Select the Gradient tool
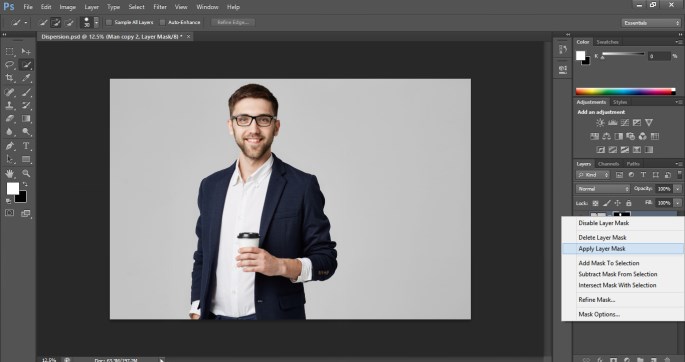 coord(26,118)
